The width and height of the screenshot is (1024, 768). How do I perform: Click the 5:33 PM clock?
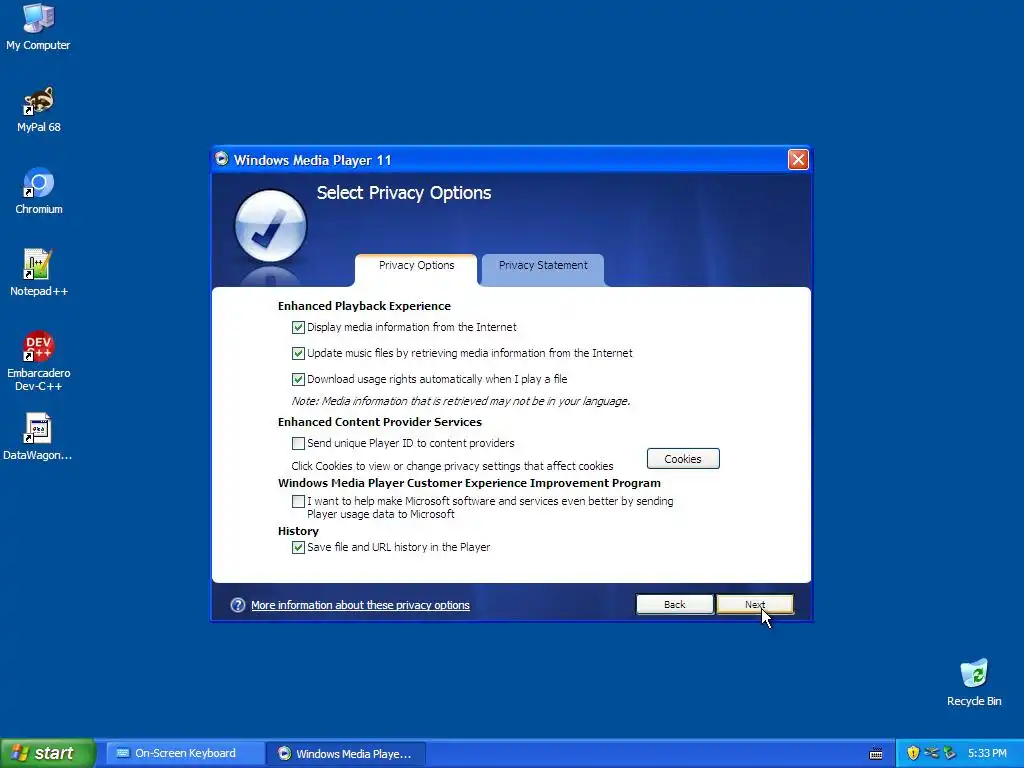coord(987,753)
